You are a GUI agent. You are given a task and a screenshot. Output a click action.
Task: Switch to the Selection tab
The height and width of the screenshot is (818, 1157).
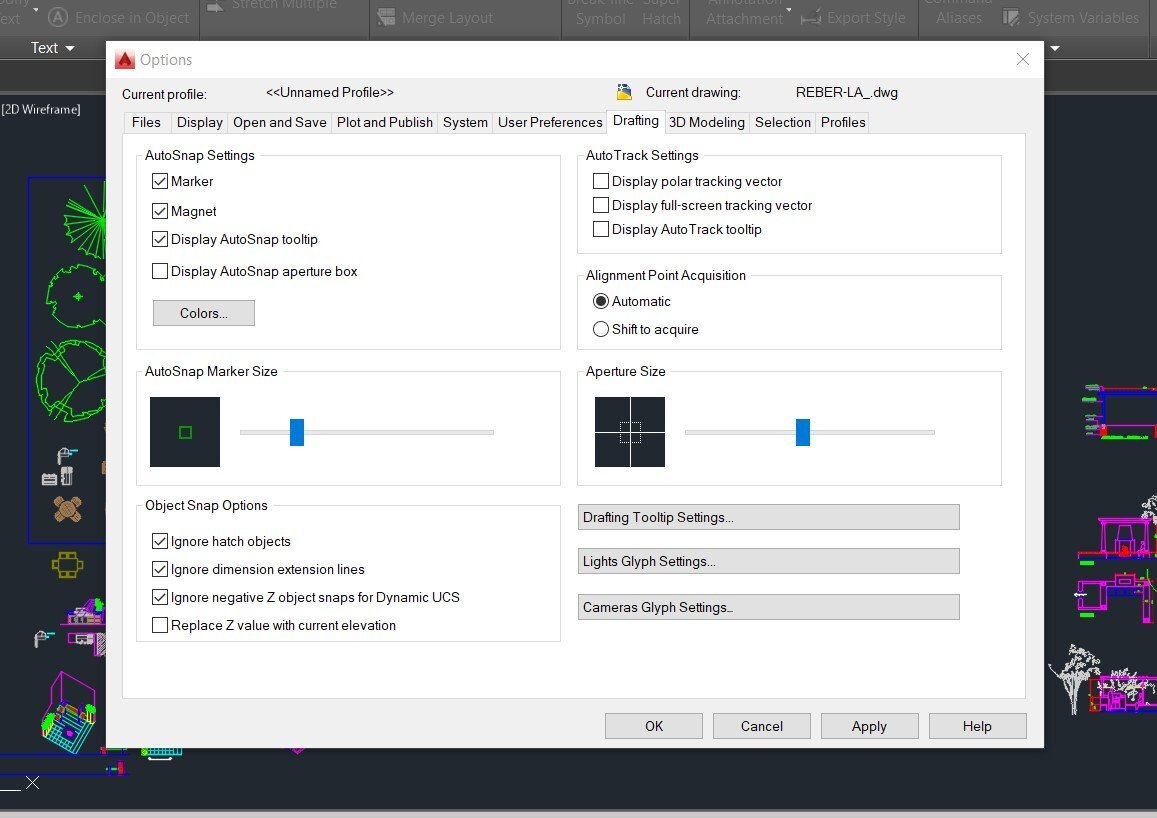click(782, 122)
